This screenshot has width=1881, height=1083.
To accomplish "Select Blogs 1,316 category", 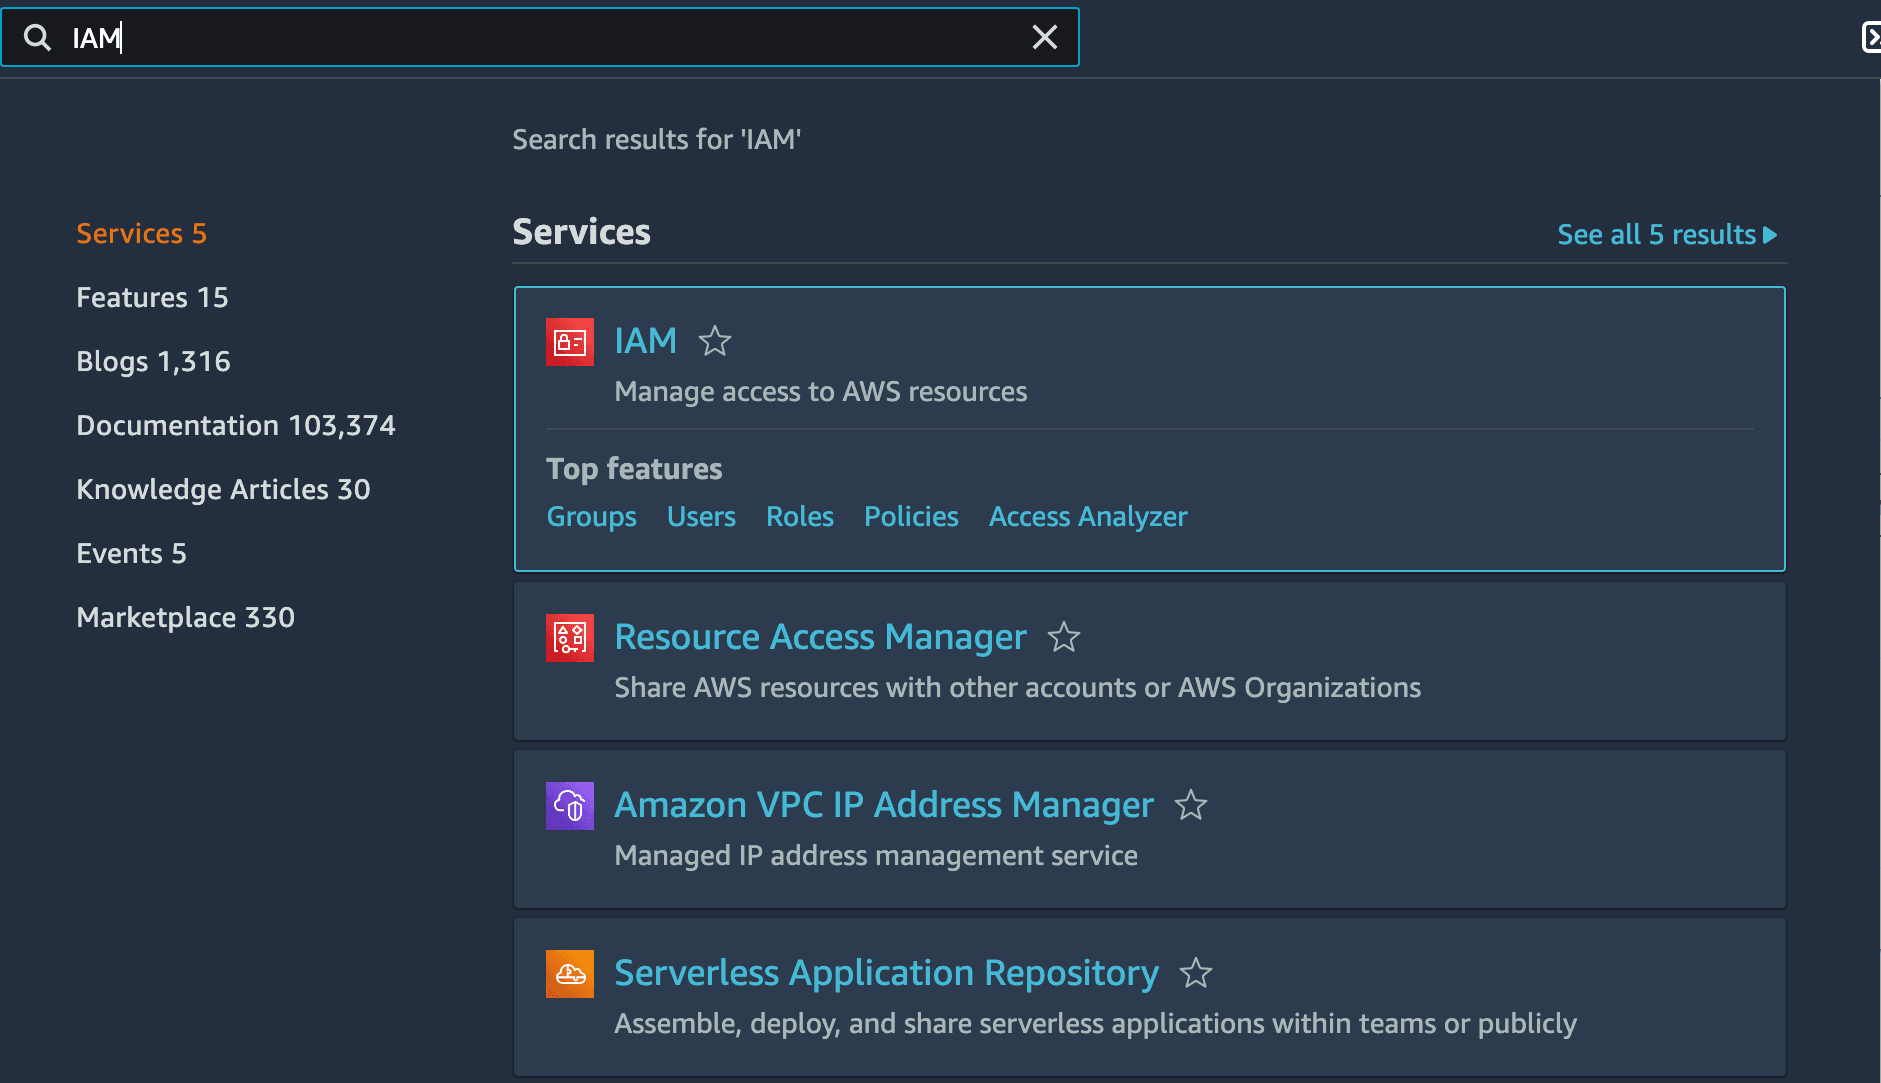I will [153, 362].
